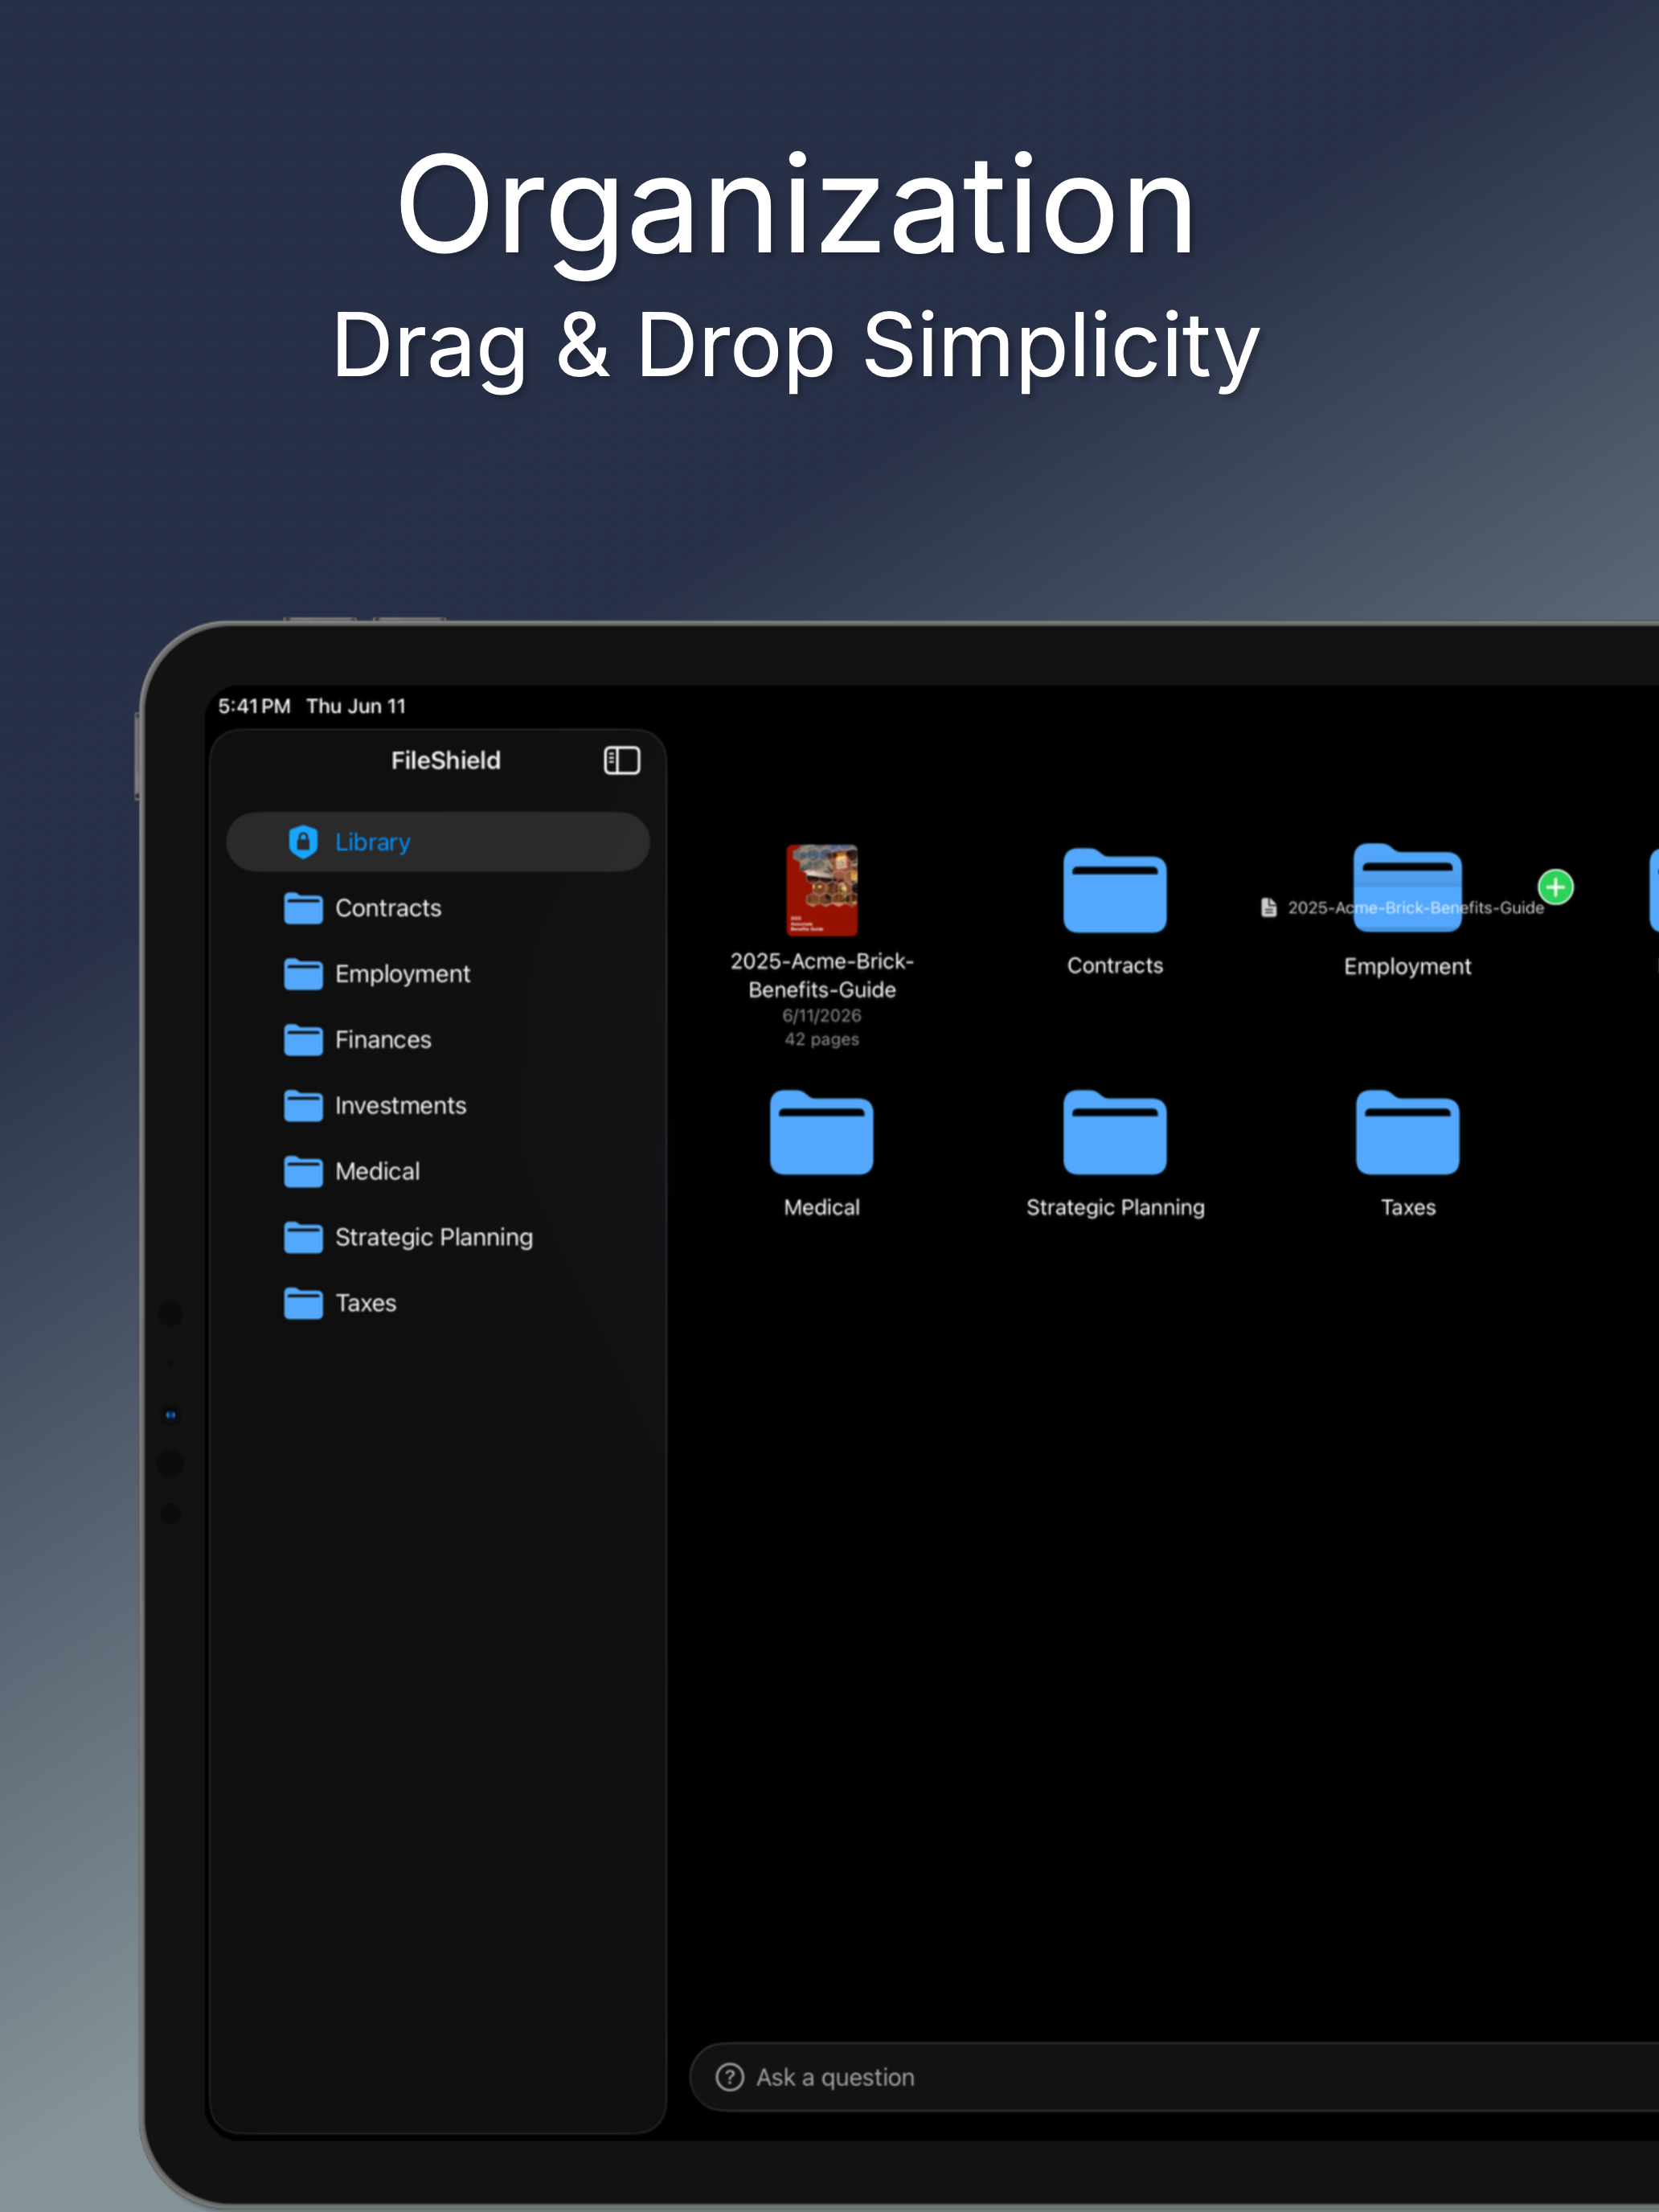Open Strategic Planning in the sidebar
Image resolution: width=1659 pixels, height=2212 pixels.
pyautogui.click(x=438, y=1237)
